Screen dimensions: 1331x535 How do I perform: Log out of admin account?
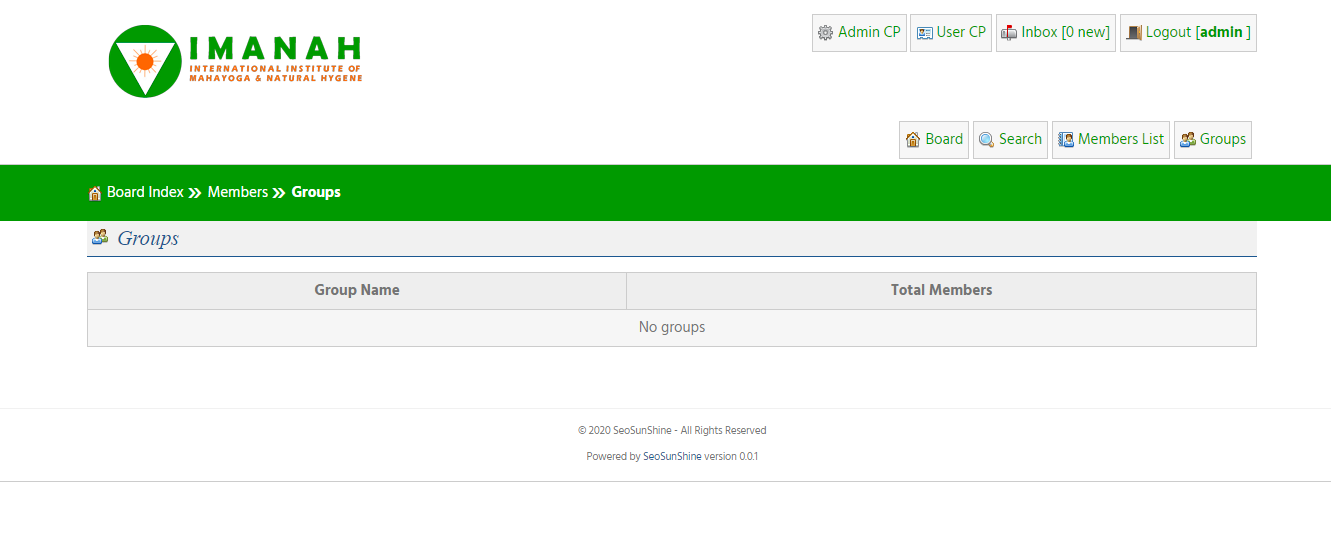(x=1188, y=33)
